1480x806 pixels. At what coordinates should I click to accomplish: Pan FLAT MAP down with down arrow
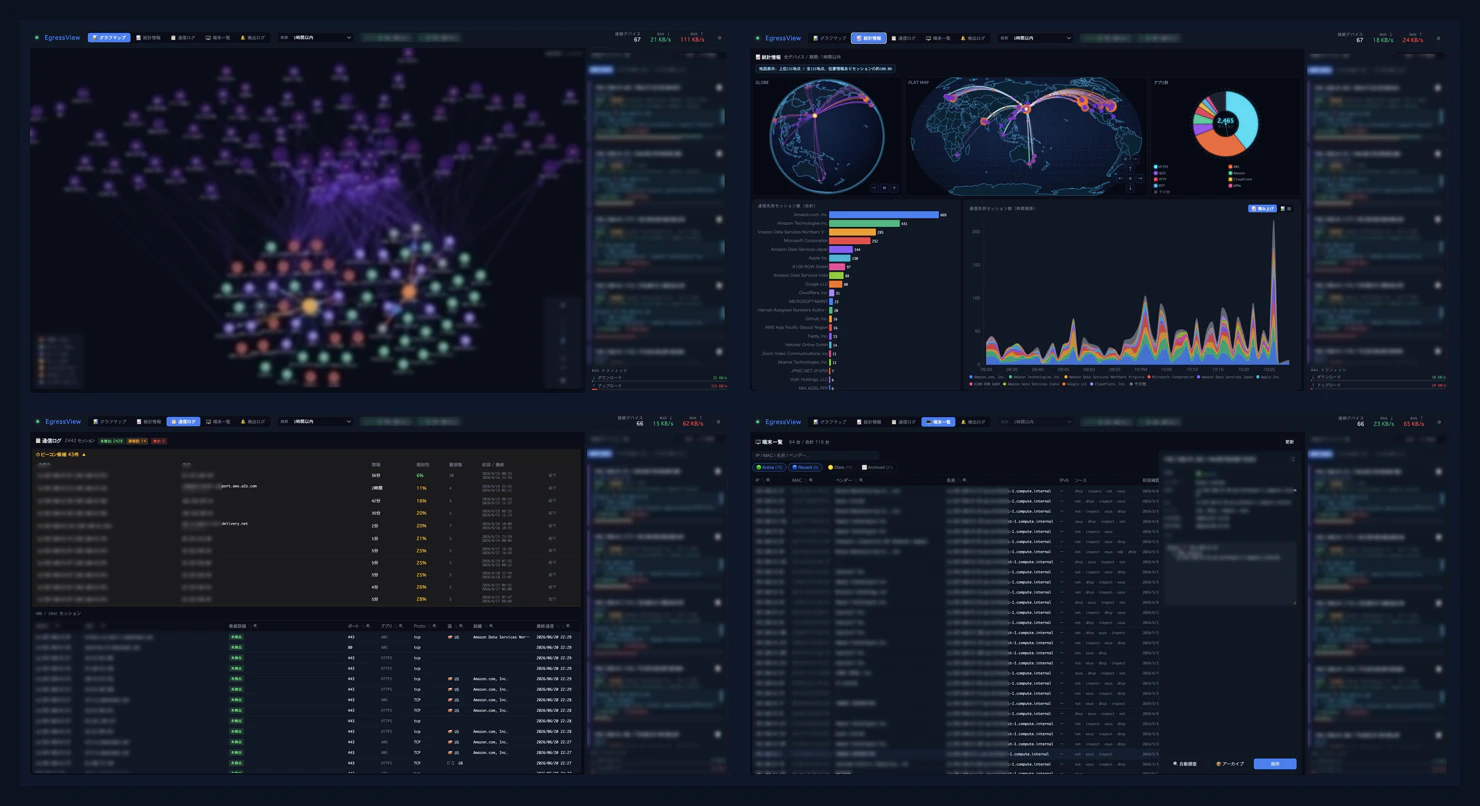pos(1130,187)
